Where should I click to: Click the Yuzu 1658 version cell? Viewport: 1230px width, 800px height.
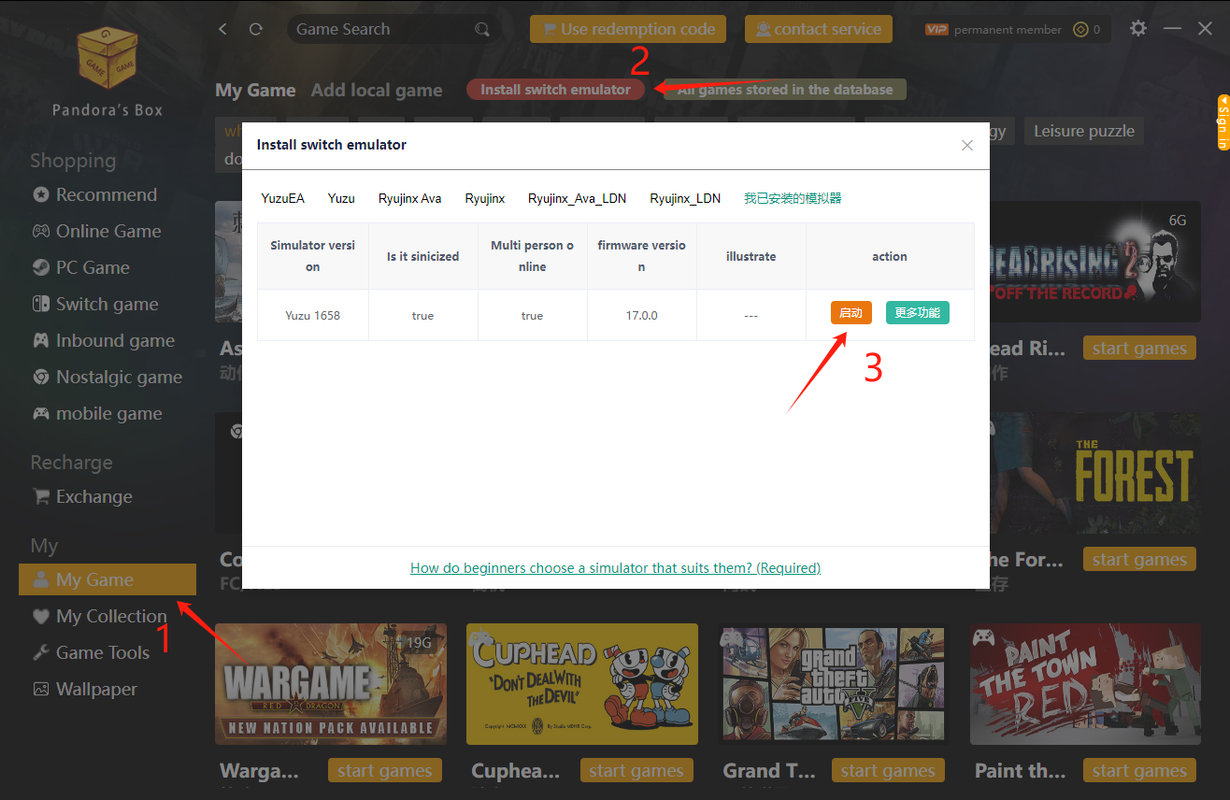313,315
